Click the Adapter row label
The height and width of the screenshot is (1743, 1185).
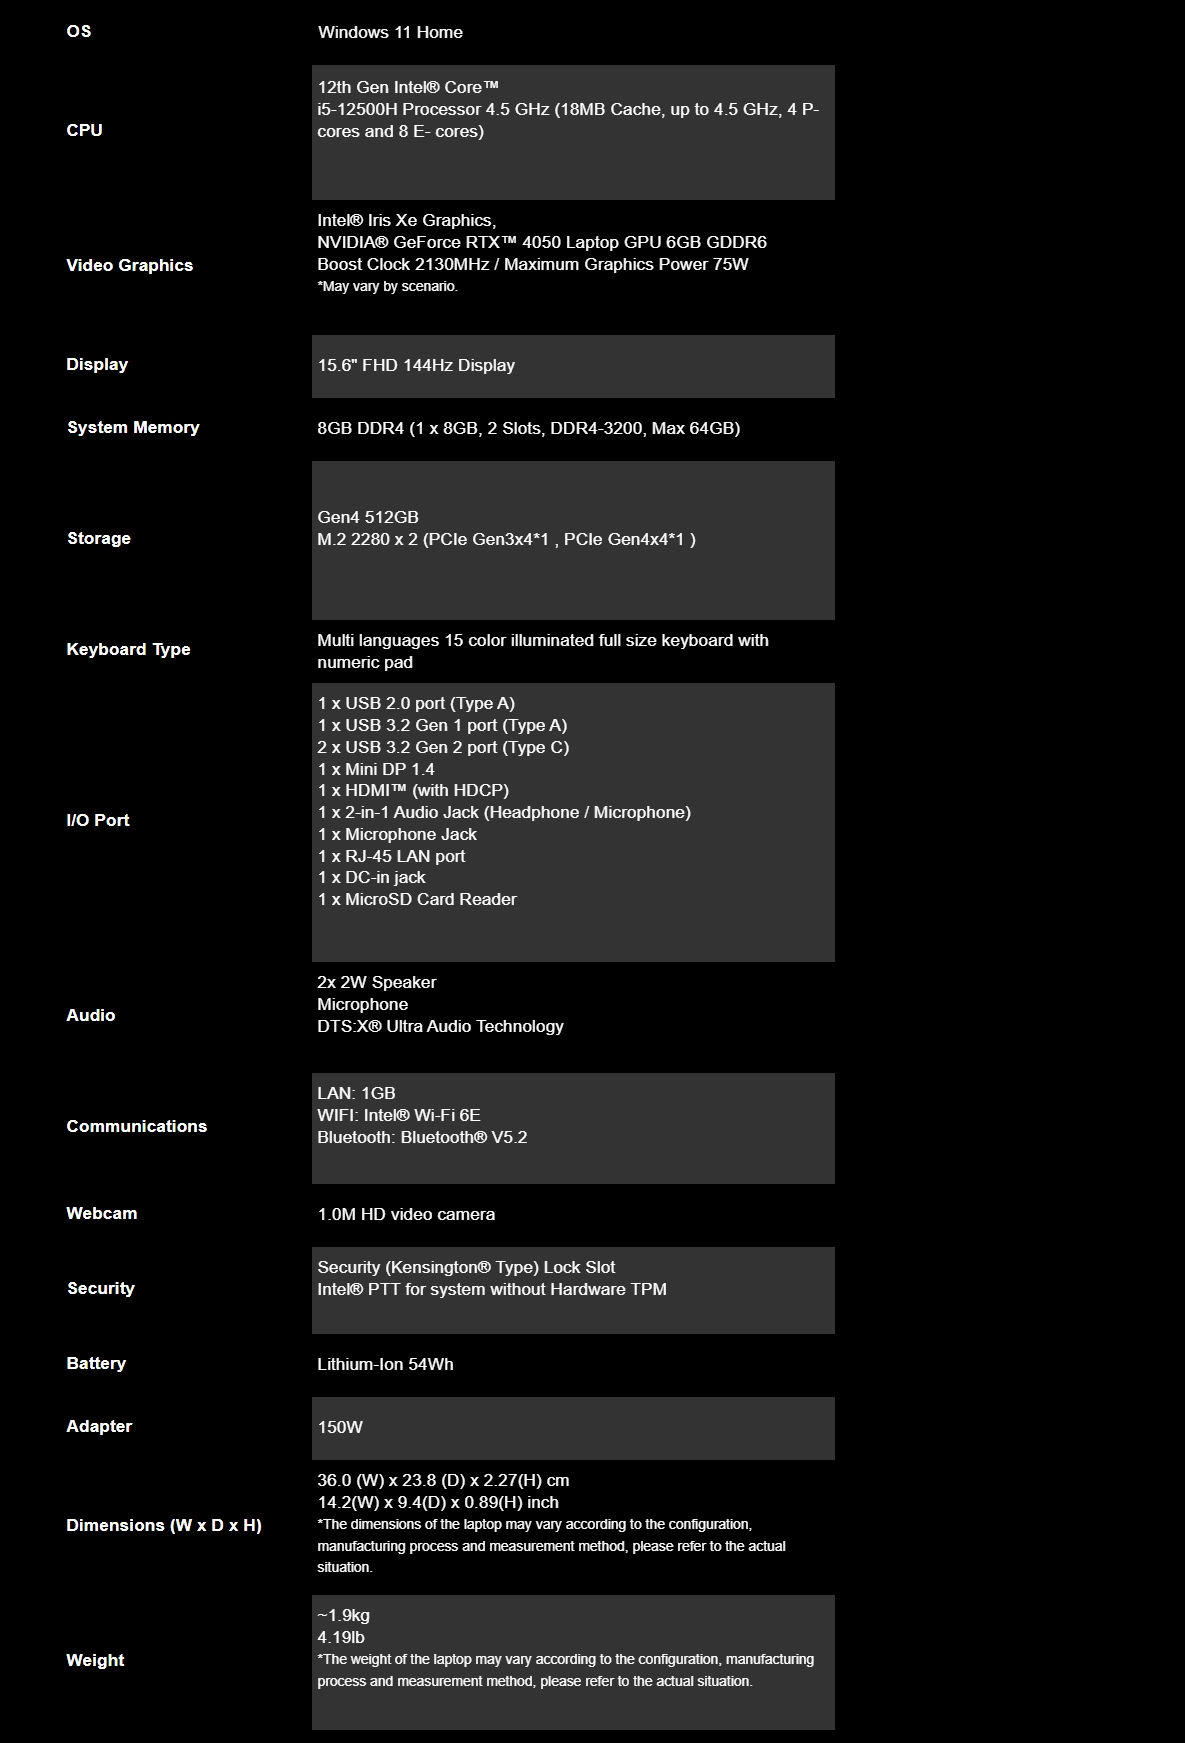point(99,1426)
